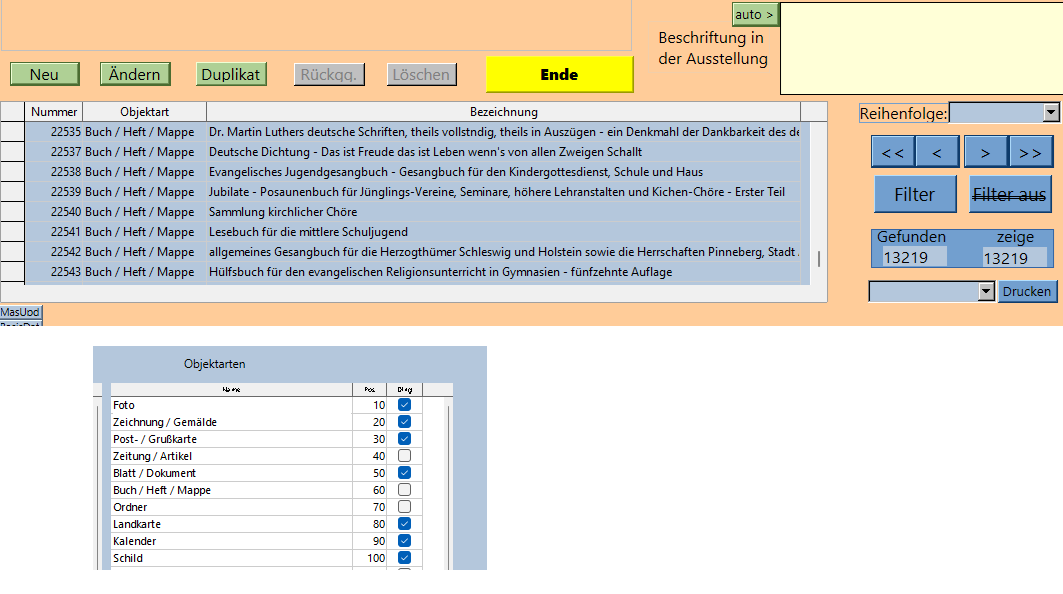The height and width of the screenshot is (594, 1063).
Task: Toggle the Foto checkbox
Action: [404, 405]
